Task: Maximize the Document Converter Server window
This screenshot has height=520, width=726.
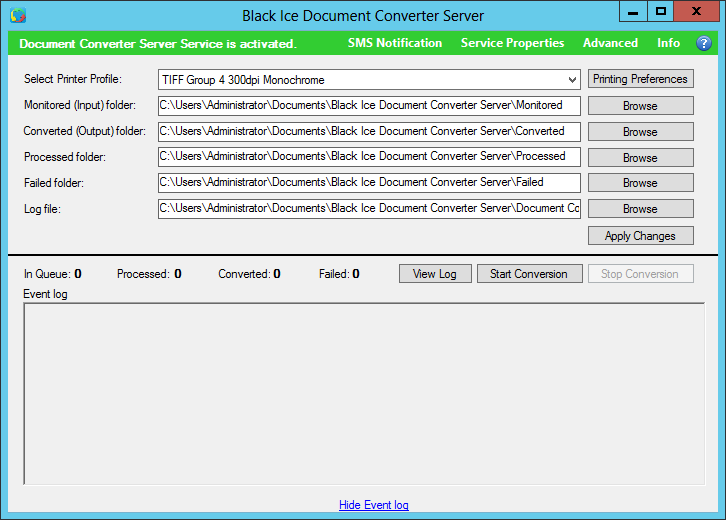Action: 661,11
